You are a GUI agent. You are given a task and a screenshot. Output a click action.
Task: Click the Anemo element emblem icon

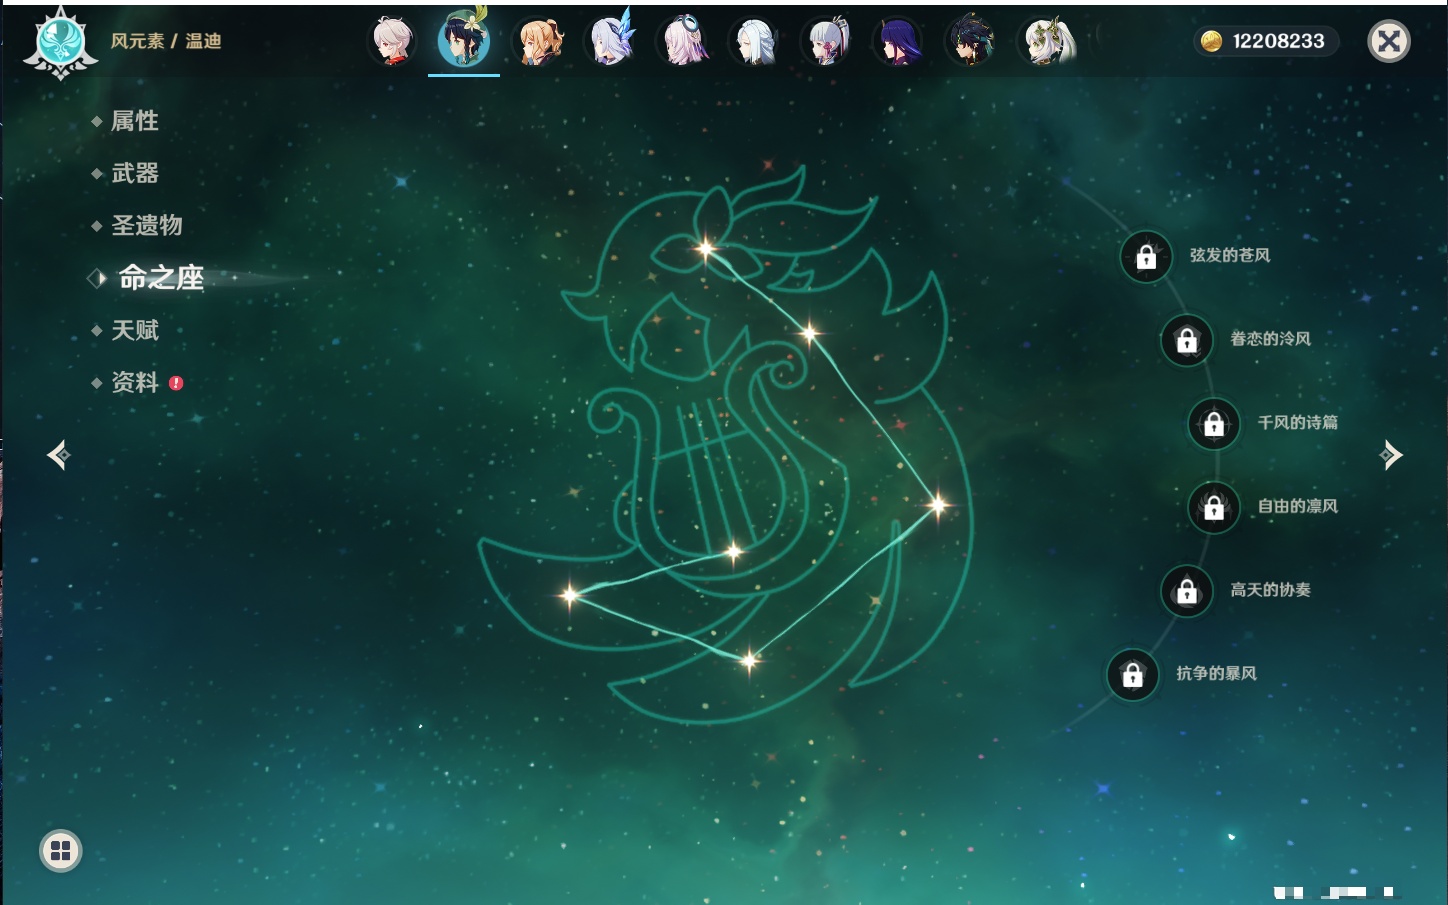click(61, 42)
